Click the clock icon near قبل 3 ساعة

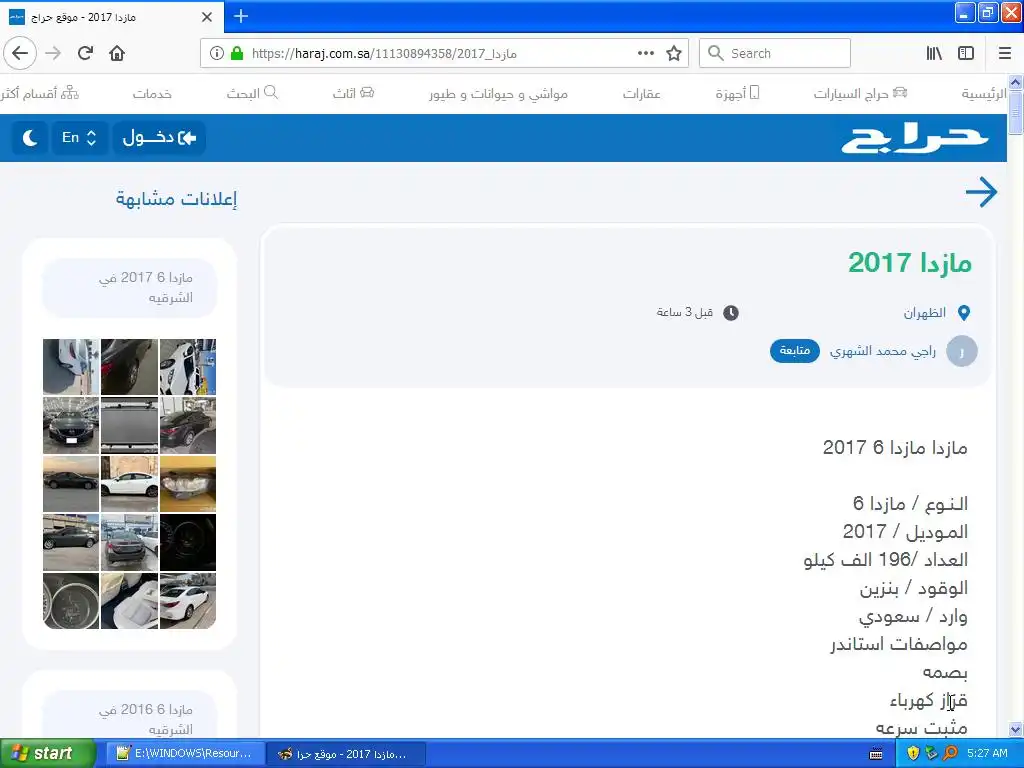(x=731, y=313)
